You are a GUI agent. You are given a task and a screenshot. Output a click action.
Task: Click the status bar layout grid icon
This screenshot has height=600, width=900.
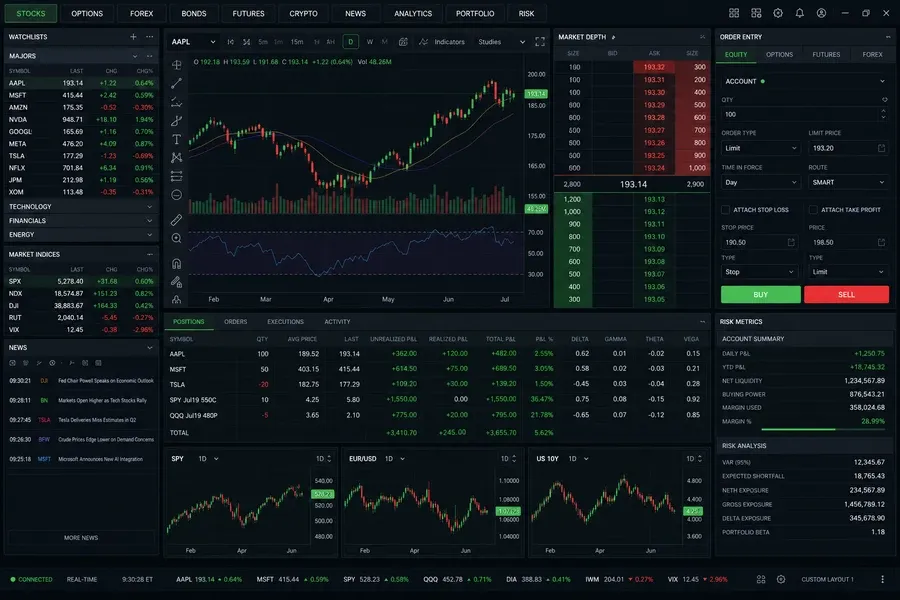761,579
